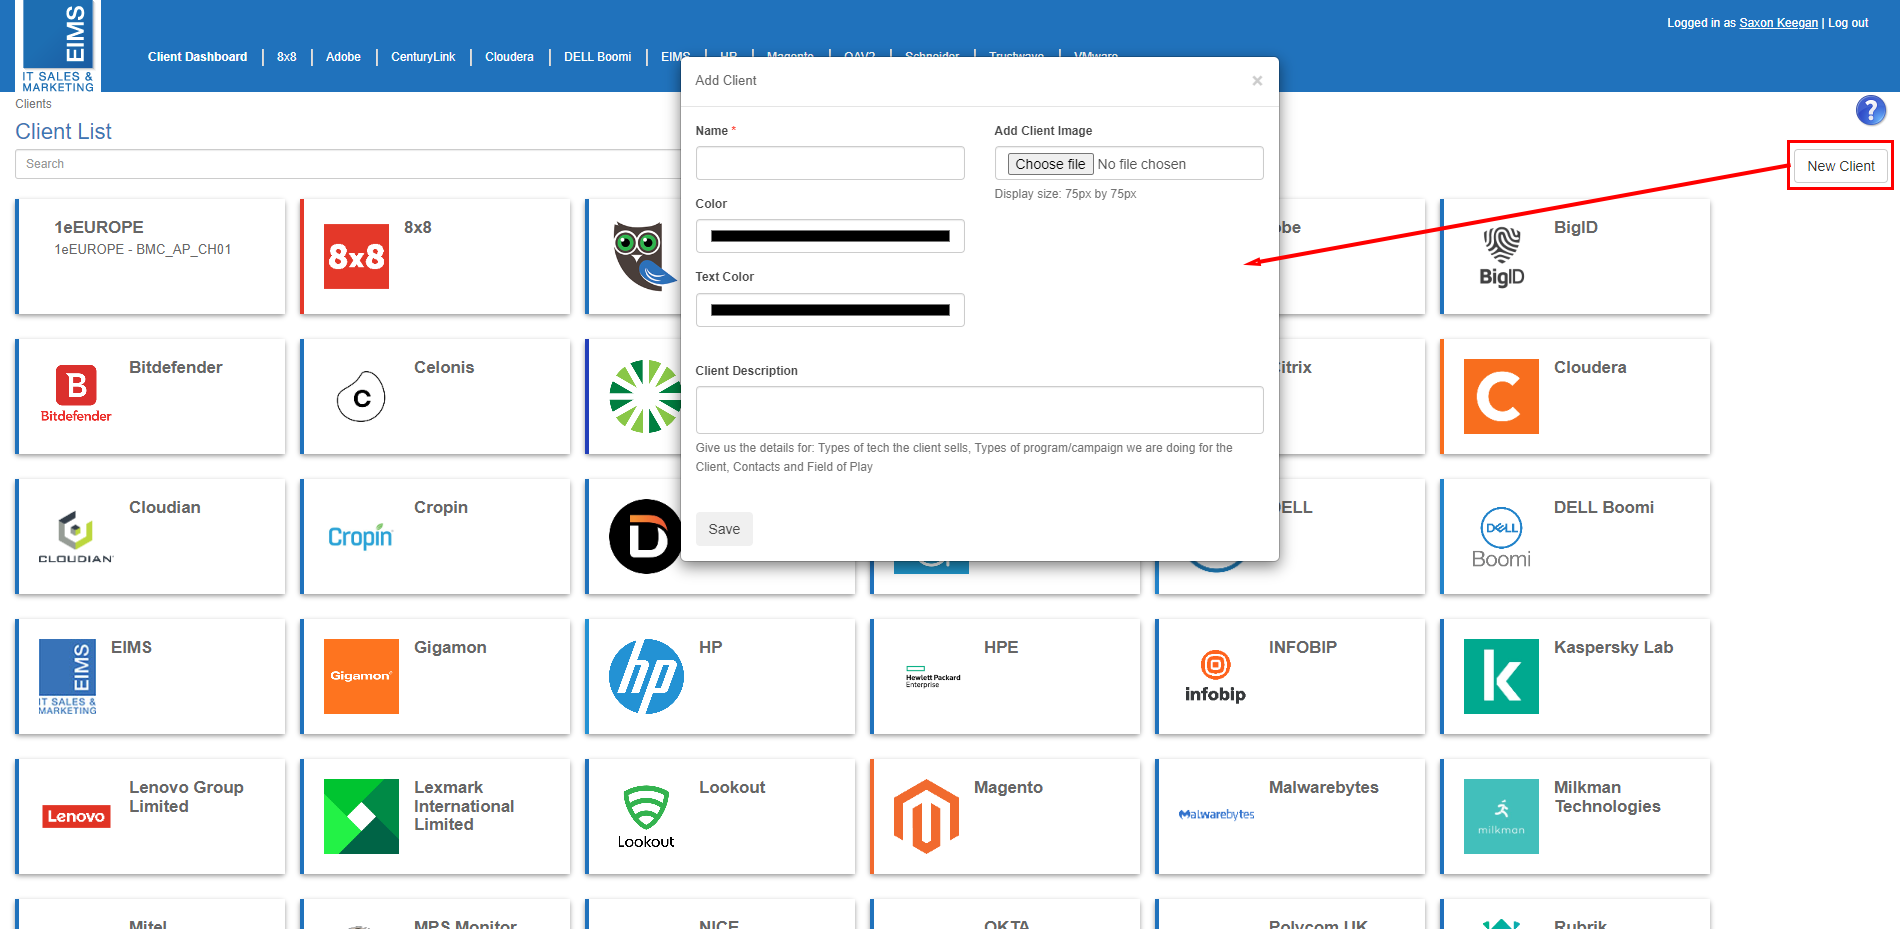Click the New Client button
1900x930 pixels.
(1840, 166)
